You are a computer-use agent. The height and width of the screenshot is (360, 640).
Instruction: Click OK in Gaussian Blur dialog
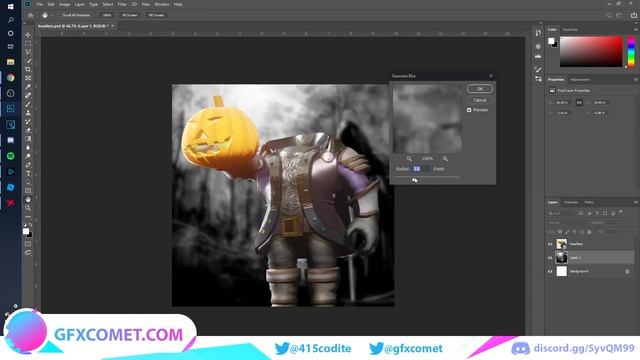tap(480, 89)
